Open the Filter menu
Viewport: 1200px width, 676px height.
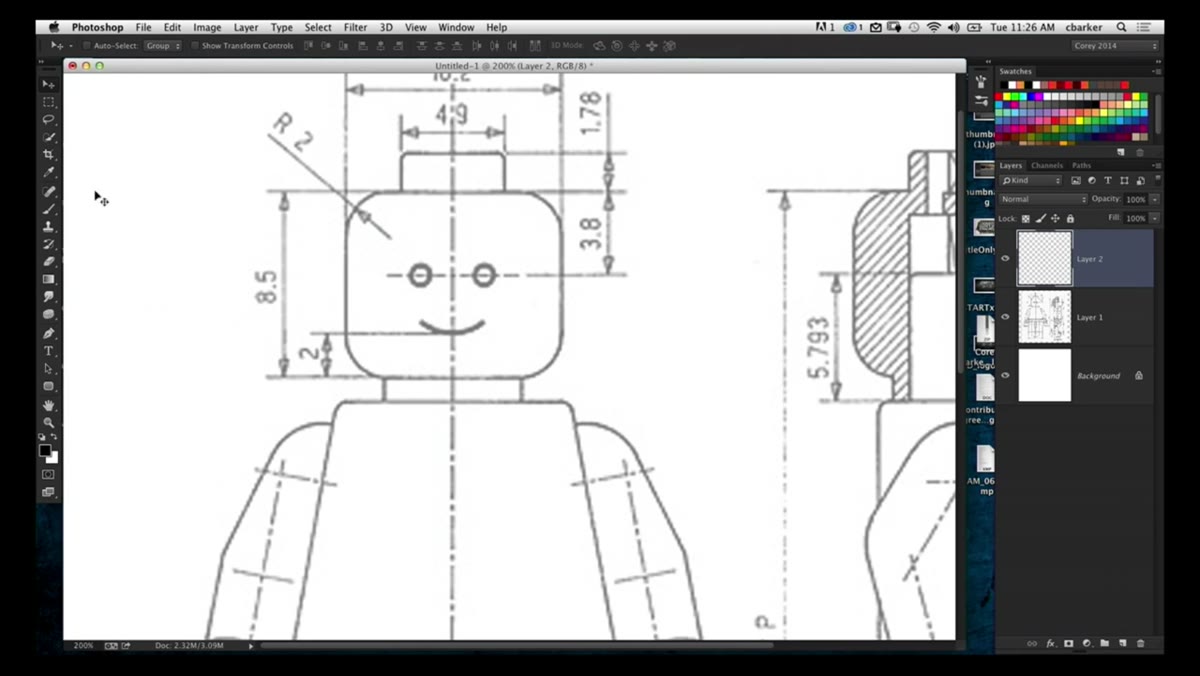click(356, 27)
